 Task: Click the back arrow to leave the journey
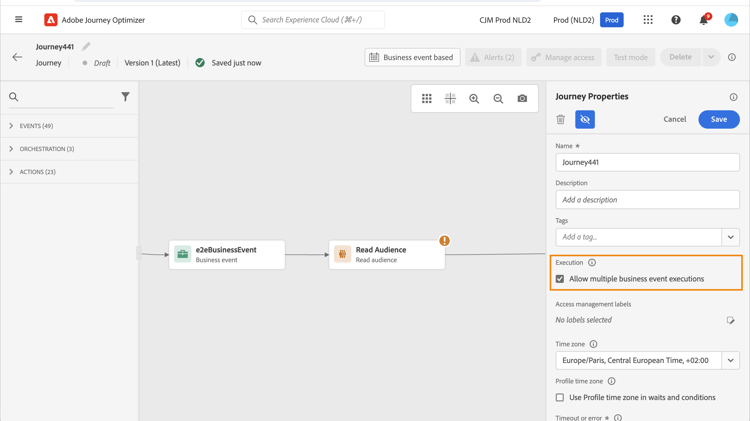coord(17,57)
